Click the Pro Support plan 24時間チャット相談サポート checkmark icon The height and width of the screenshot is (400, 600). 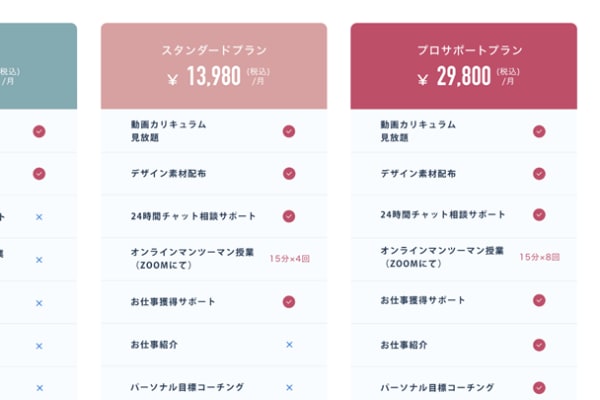tap(539, 215)
